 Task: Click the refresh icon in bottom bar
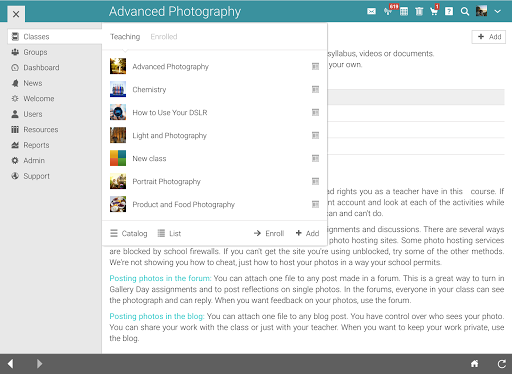(x=502, y=364)
